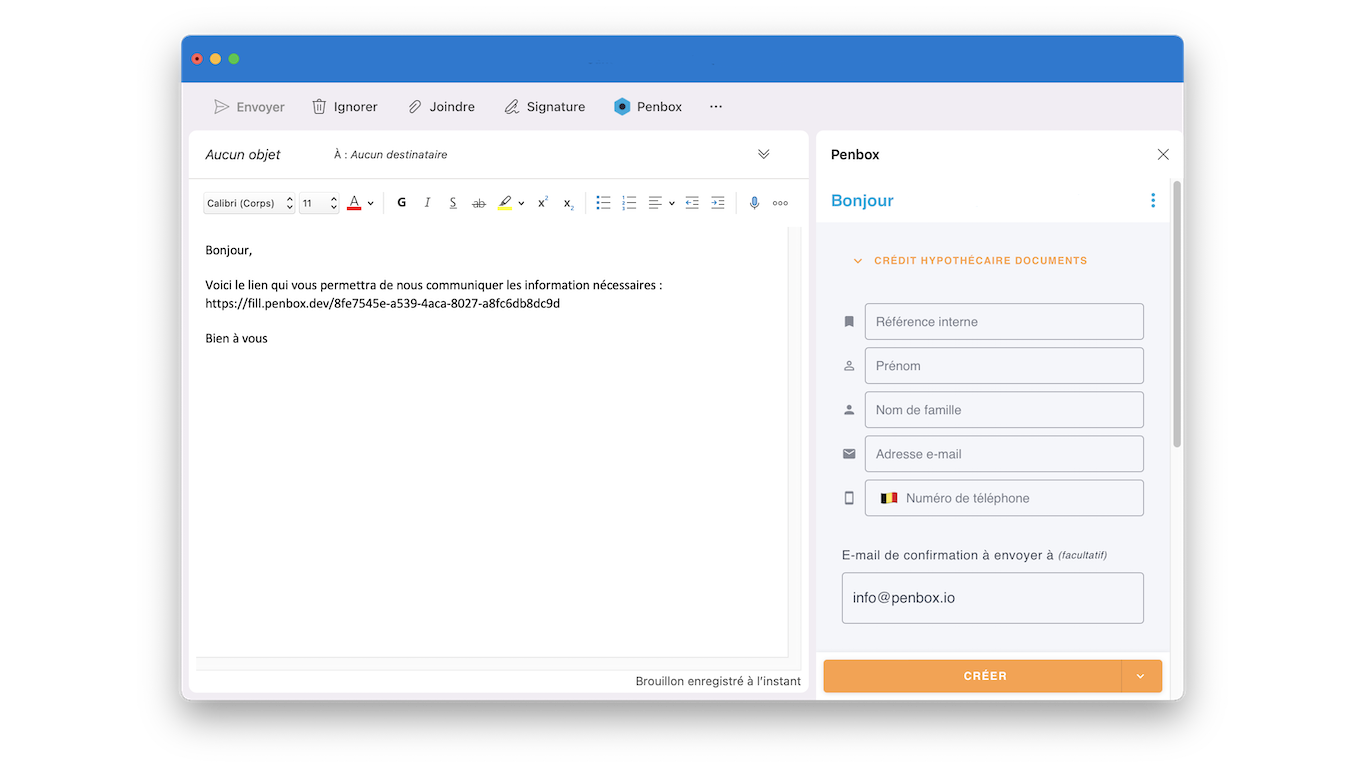Click the info@penbox.io confirmation email field
Image resolution: width=1366 pixels, height=768 pixels.
pyautogui.click(x=993, y=598)
